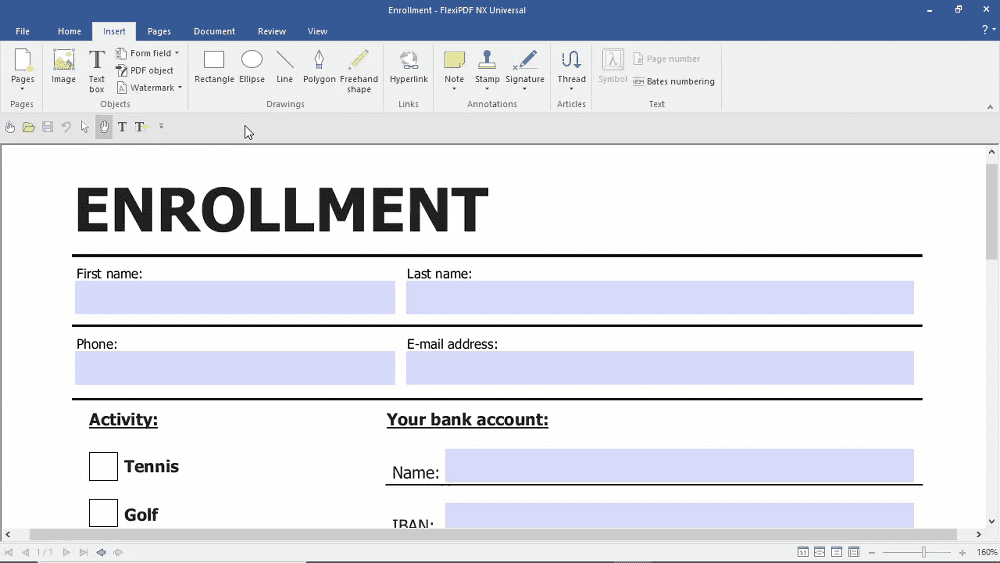Choose the Ellipse drawing tool
This screenshot has width=1000, height=563.
tap(252, 66)
